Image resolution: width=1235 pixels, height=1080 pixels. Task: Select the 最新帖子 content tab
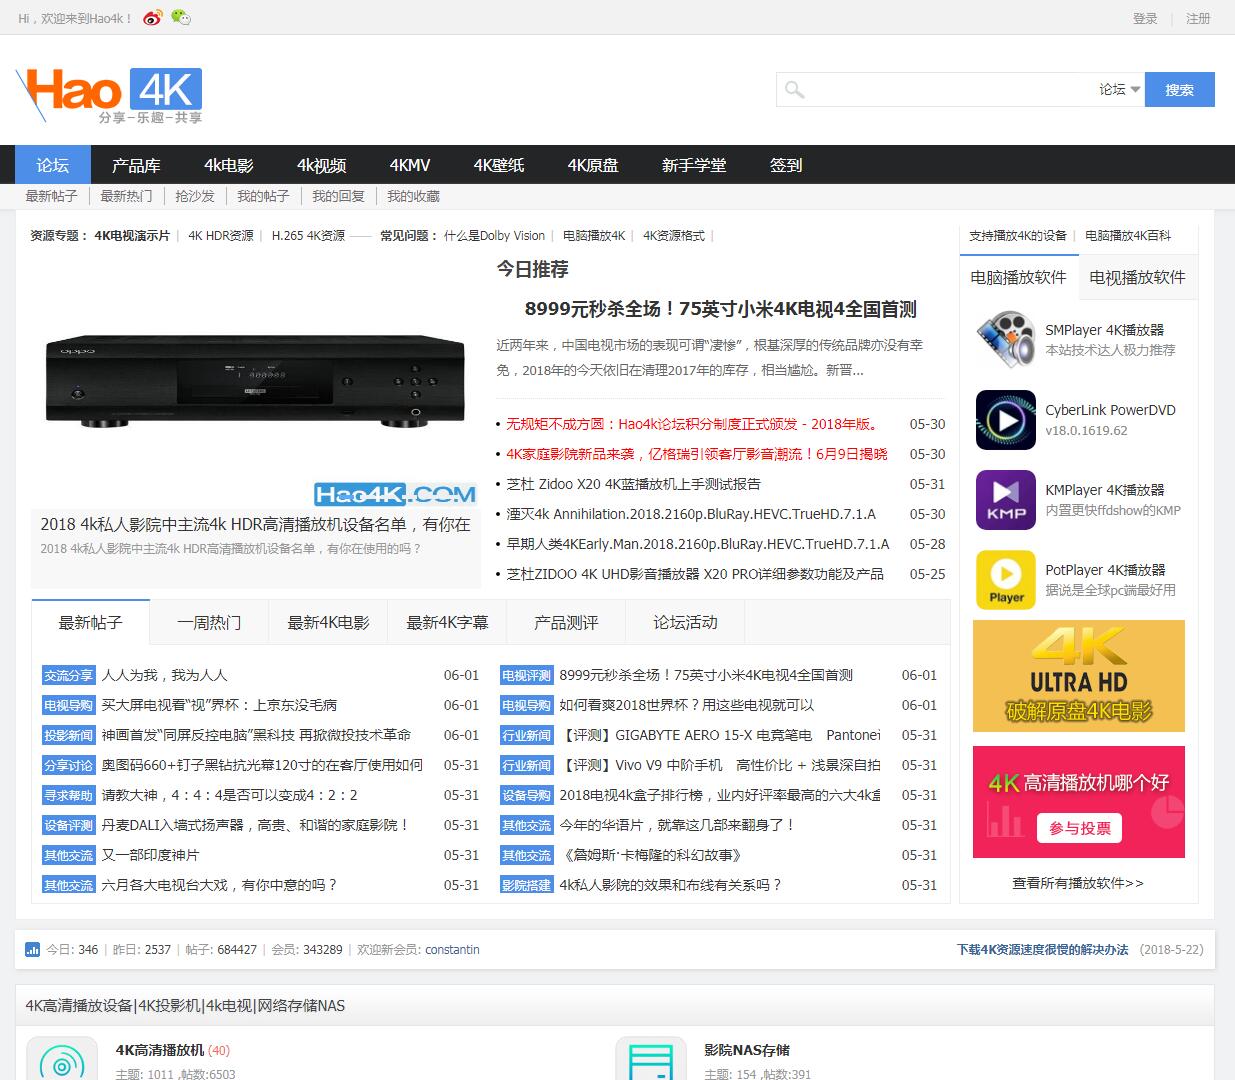pos(90,622)
